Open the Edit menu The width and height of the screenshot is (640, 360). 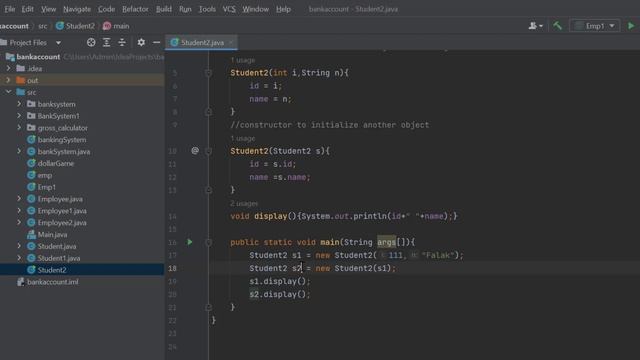pos(27,9)
